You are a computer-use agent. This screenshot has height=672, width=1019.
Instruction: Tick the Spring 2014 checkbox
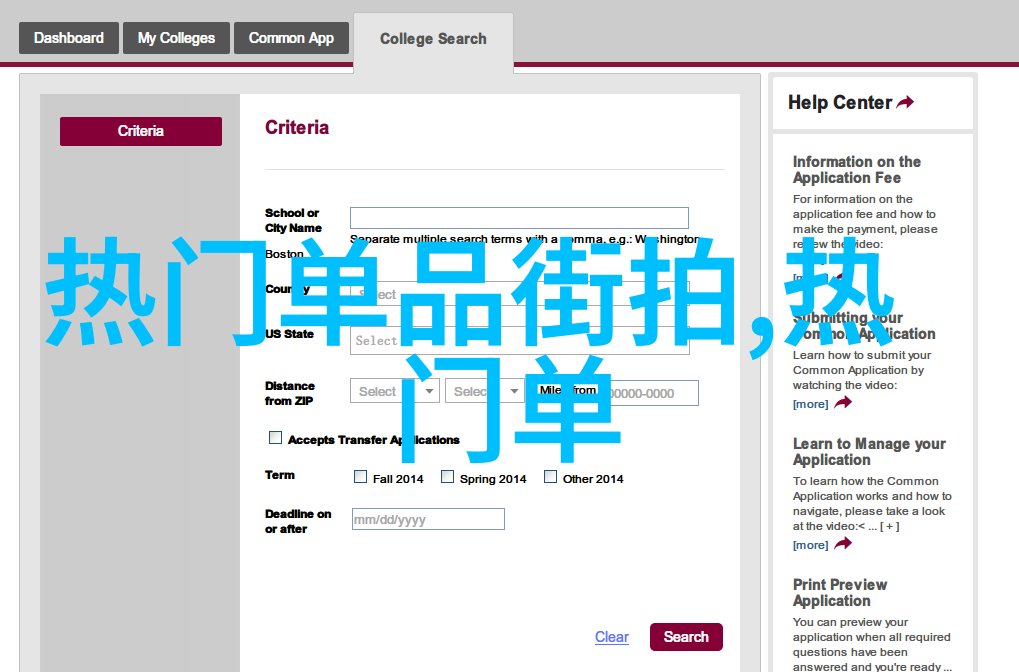447,477
